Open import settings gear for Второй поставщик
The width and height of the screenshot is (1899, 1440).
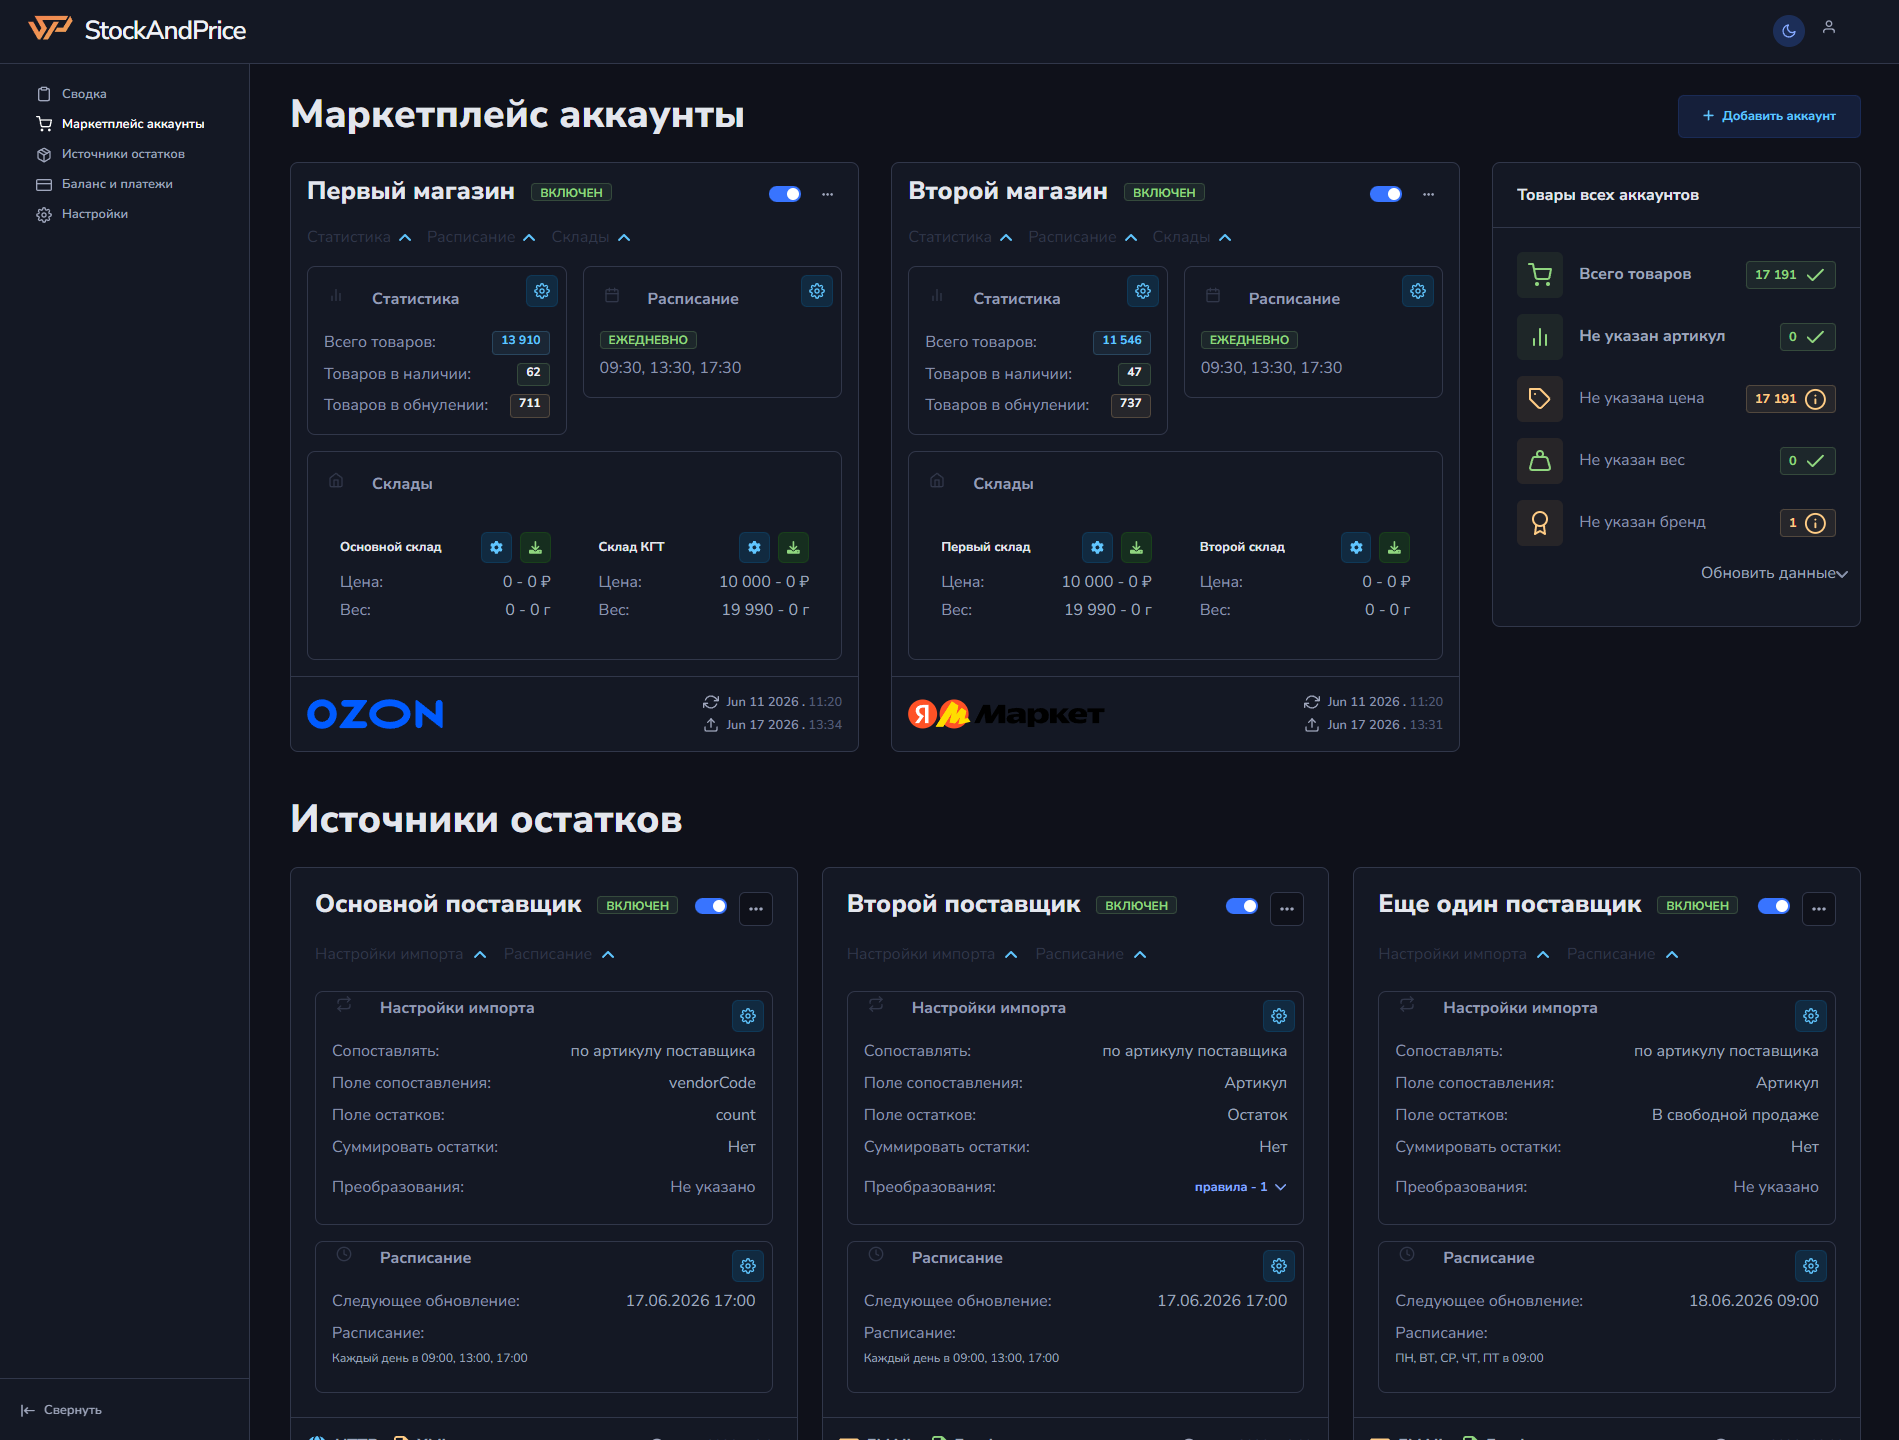pos(1279,1016)
